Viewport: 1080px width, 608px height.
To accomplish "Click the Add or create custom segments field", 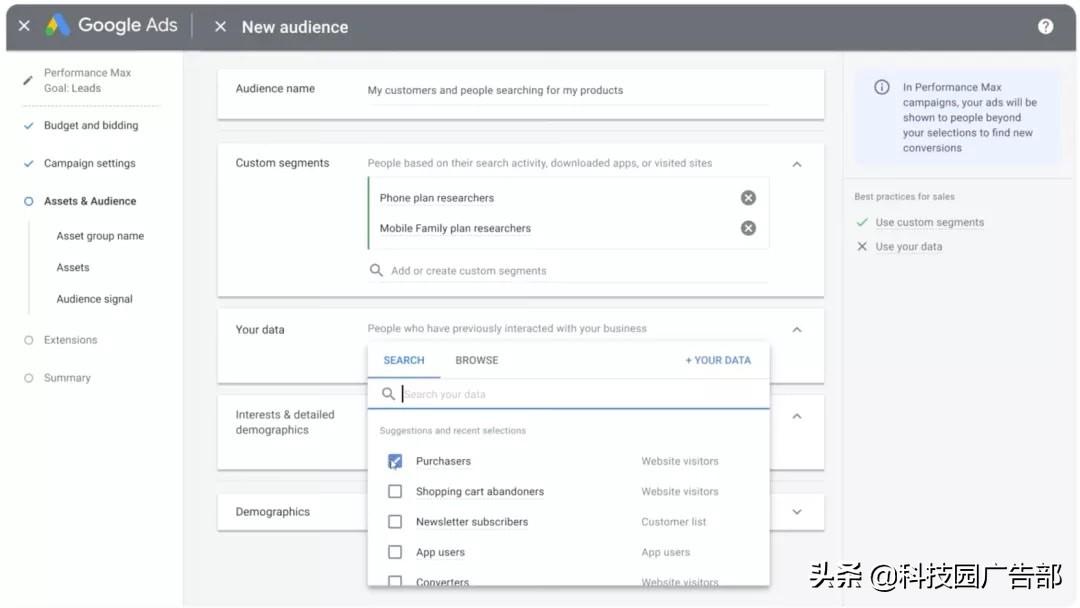I will 568,271.
